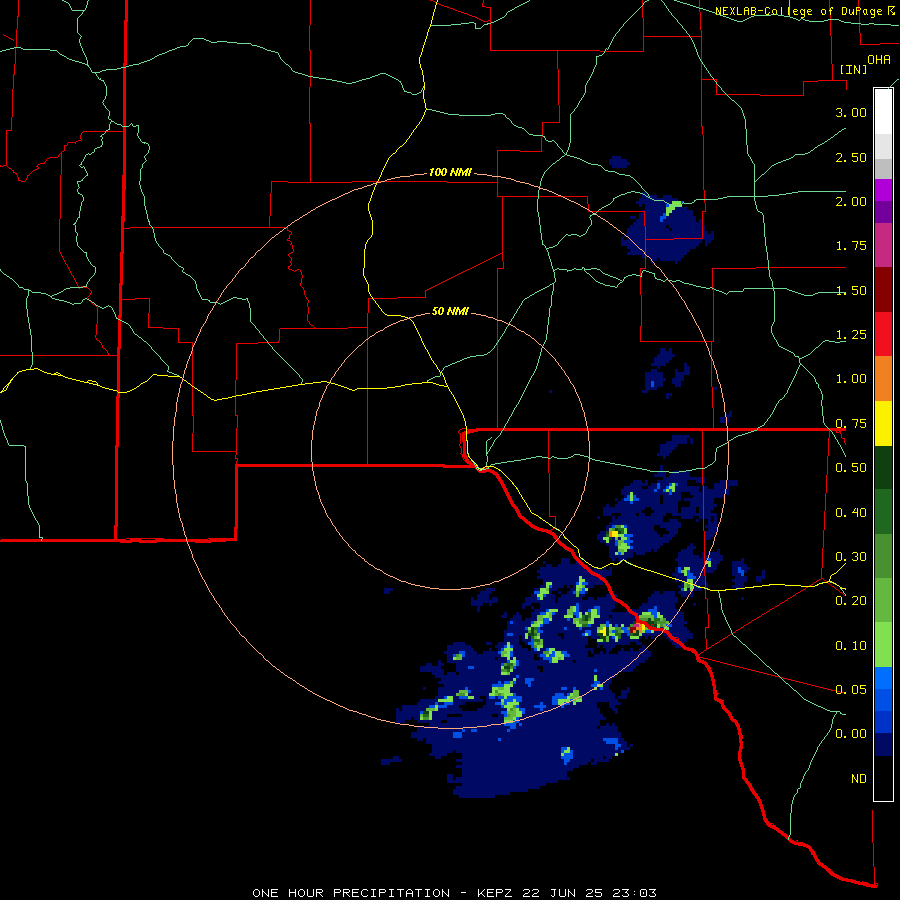Click the 100 NMI range ring label
This screenshot has width=900, height=900.
pyautogui.click(x=450, y=172)
